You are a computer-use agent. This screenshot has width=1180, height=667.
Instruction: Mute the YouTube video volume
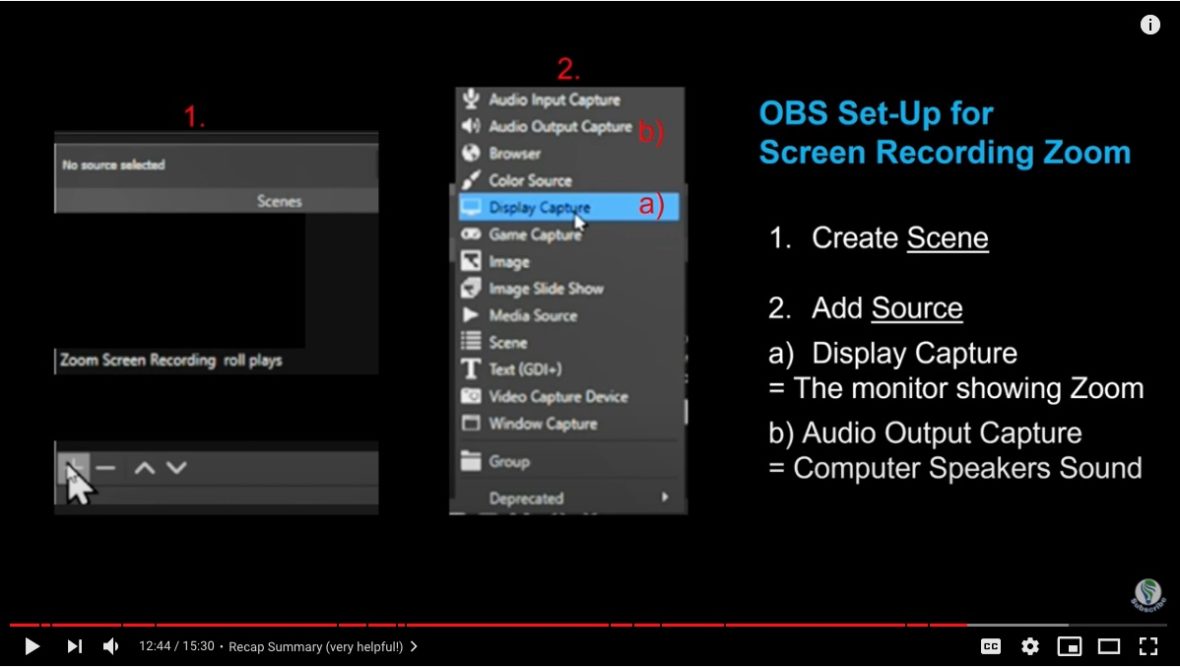tap(110, 646)
